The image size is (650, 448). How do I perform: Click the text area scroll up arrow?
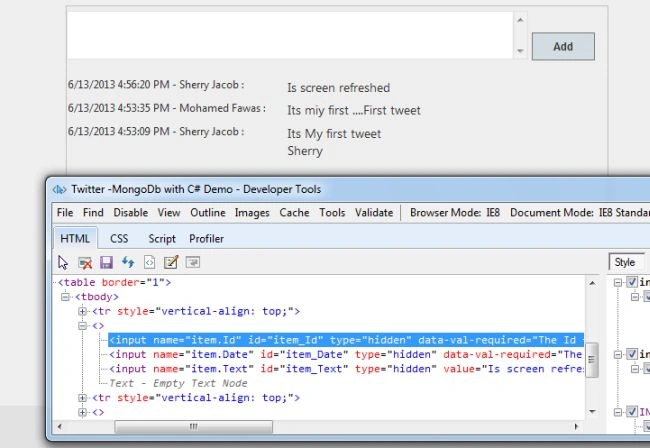pyautogui.click(x=520, y=19)
